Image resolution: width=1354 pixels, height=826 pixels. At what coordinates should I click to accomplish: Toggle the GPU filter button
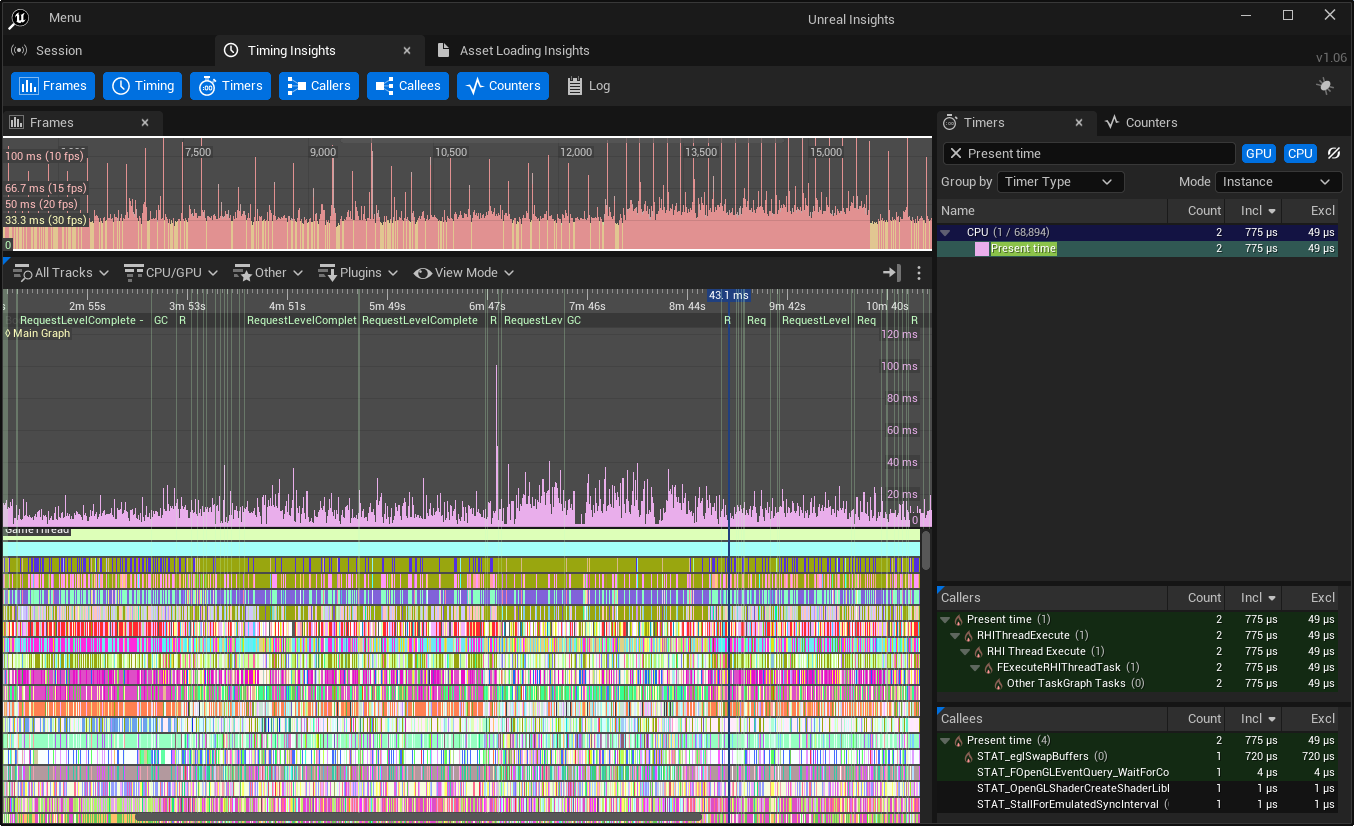1258,153
